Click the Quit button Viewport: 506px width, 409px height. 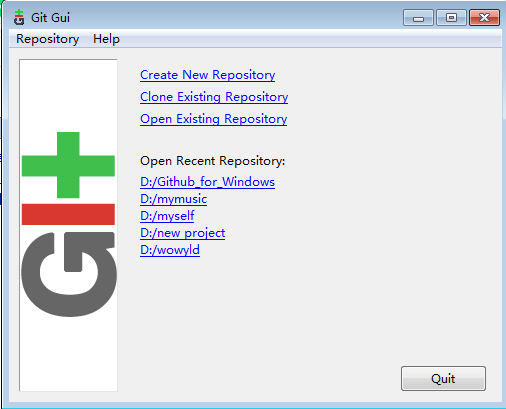click(x=443, y=379)
